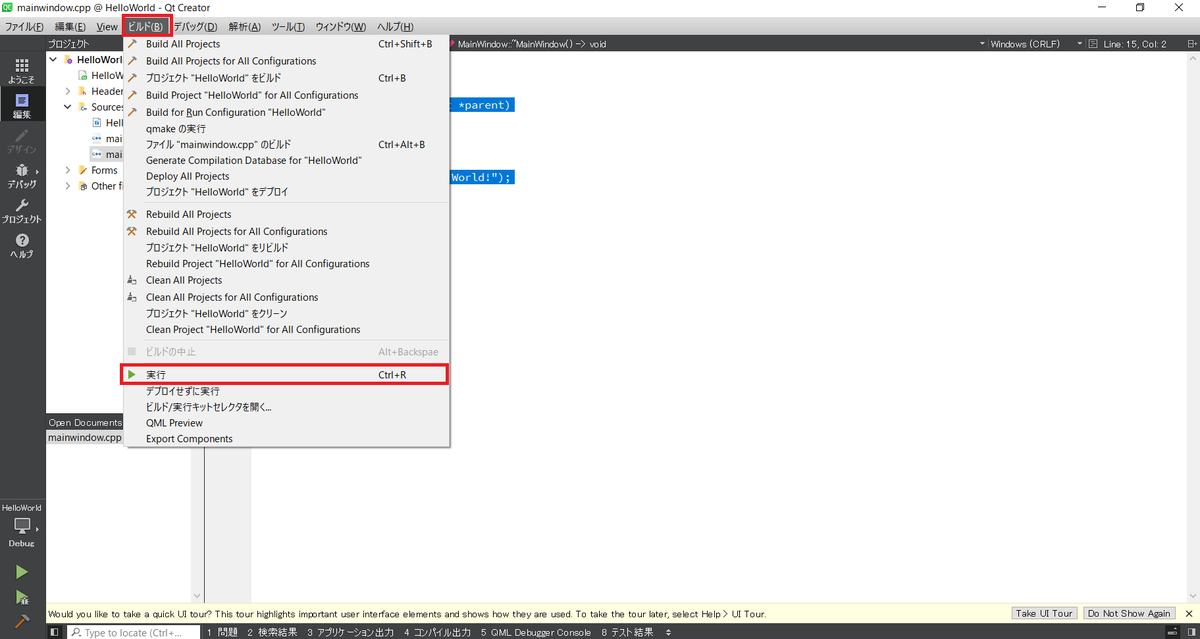Screen dimensions: 1200x639
Task: Choose Rebuild Project "HelloWorld" for All Configurations
Action: tap(286, 264)
